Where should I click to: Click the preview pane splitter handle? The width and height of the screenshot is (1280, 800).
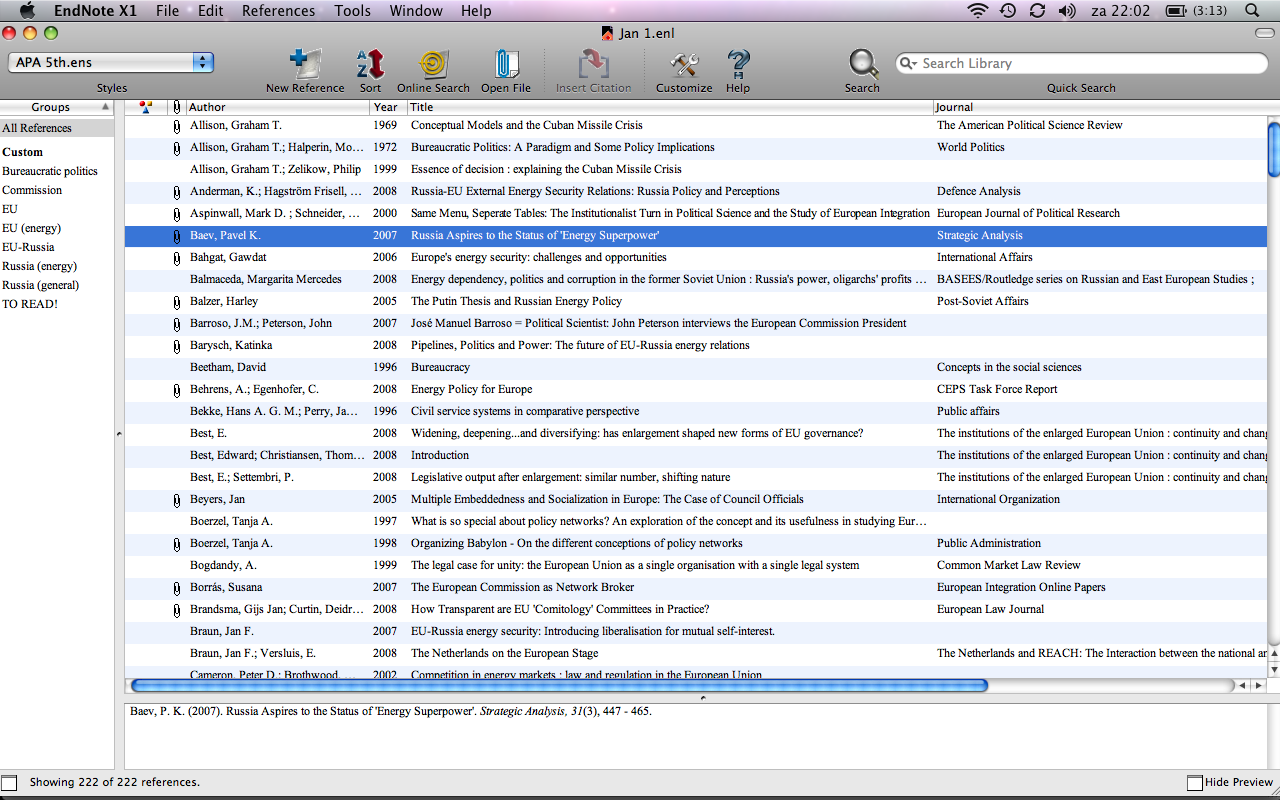pos(702,697)
